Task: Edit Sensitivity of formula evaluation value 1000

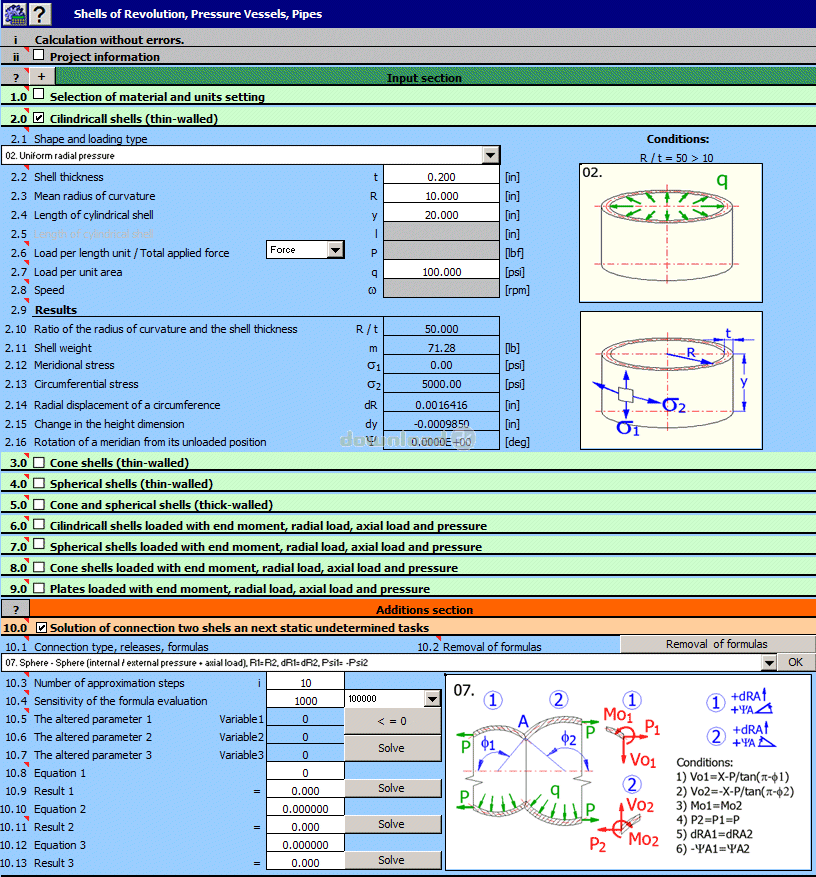Action: pyautogui.click(x=305, y=701)
